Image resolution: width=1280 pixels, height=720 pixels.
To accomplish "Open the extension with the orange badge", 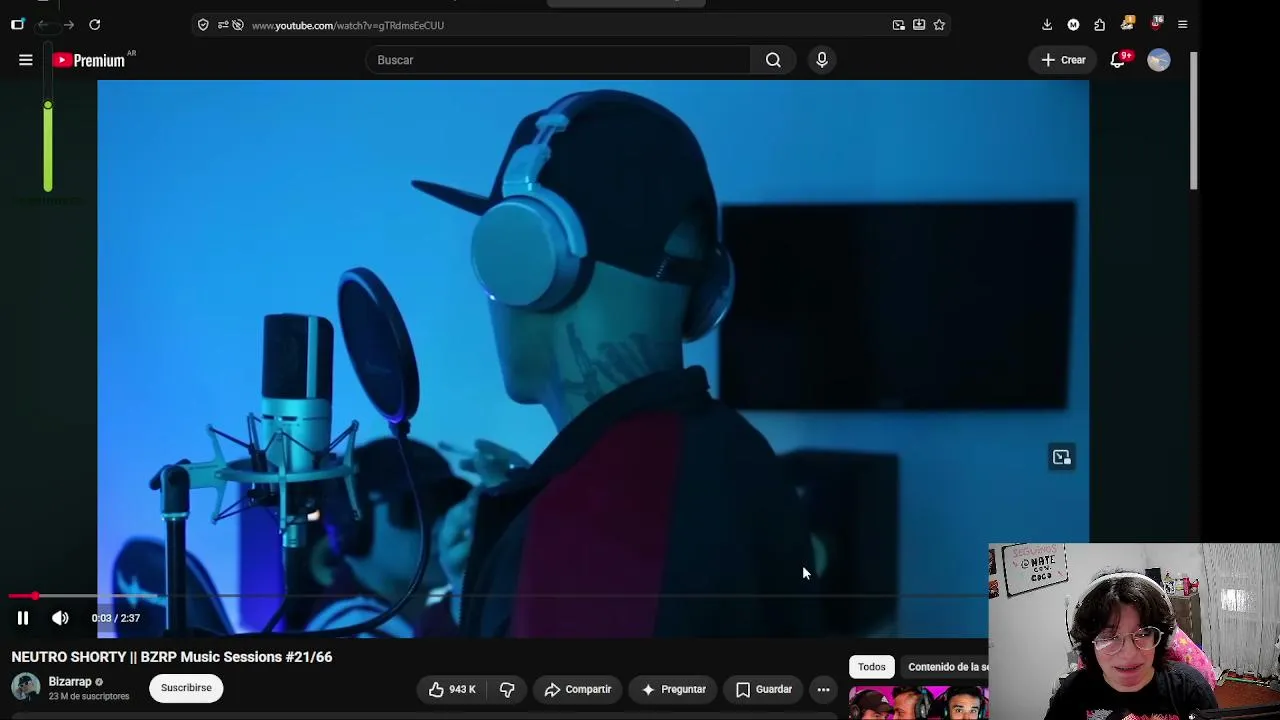I will coord(1128,24).
